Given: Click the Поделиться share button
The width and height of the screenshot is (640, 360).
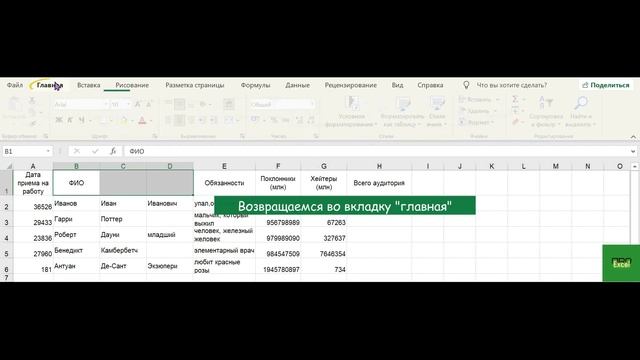Looking at the screenshot, I should [606, 85].
